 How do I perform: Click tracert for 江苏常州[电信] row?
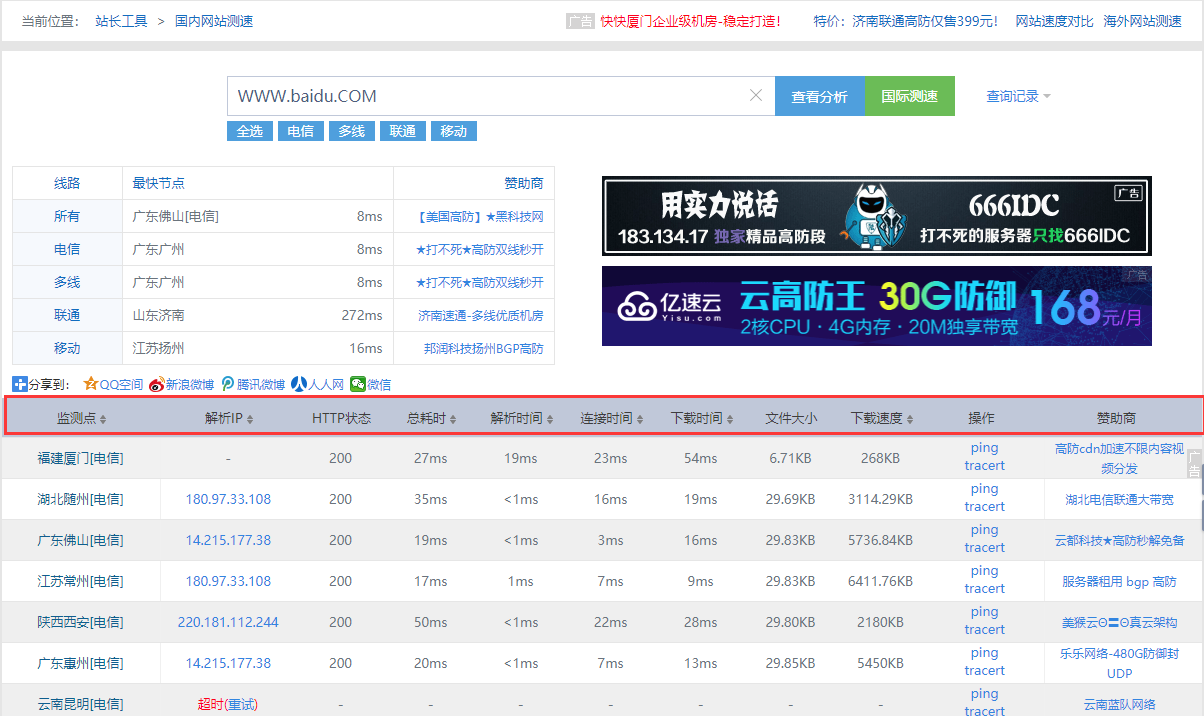[984, 588]
